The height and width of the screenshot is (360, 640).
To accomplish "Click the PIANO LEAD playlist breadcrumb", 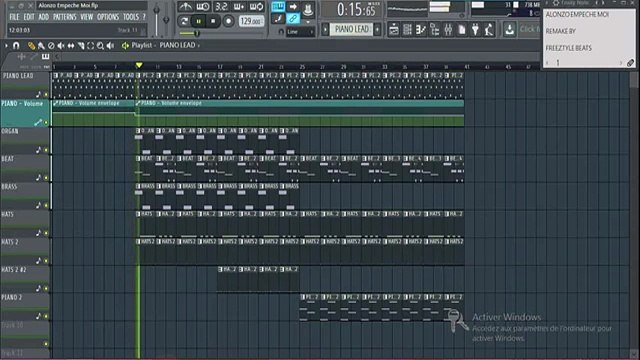I will [177, 45].
